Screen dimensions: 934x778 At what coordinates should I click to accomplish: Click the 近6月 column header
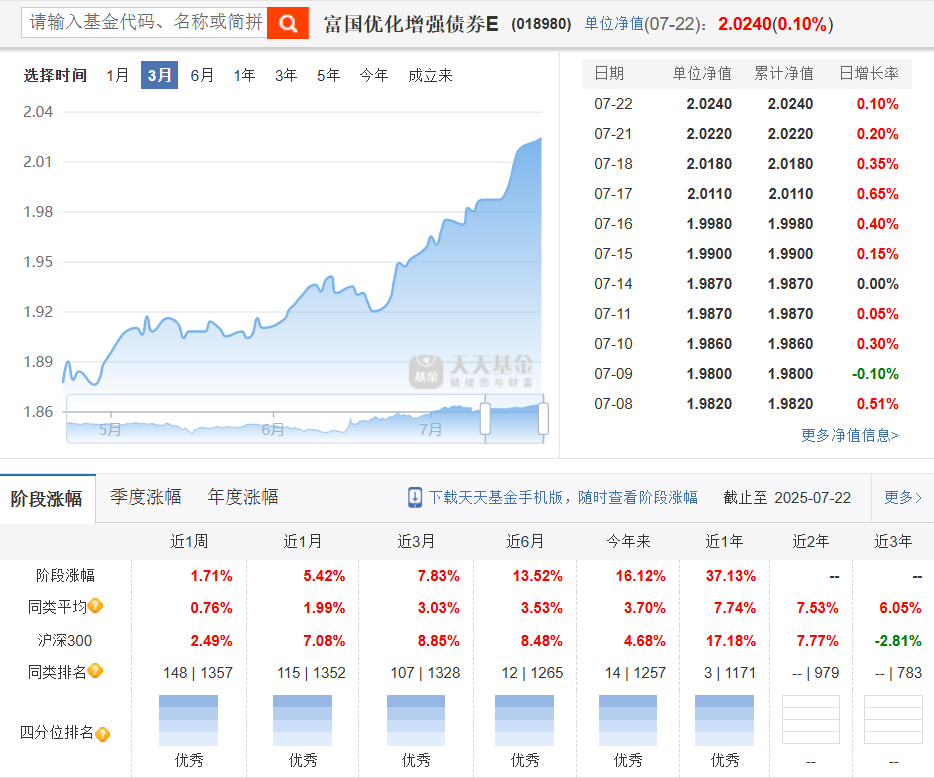click(525, 541)
